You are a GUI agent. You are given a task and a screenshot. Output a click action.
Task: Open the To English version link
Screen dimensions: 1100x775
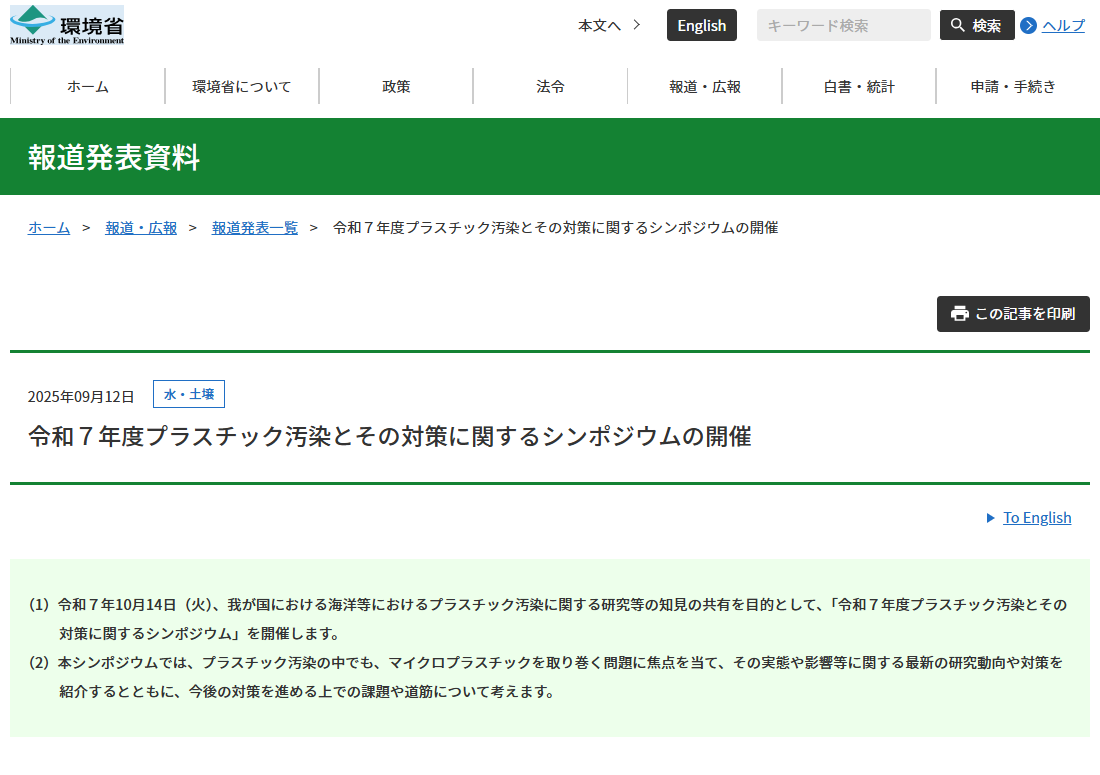coord(1037,518)
